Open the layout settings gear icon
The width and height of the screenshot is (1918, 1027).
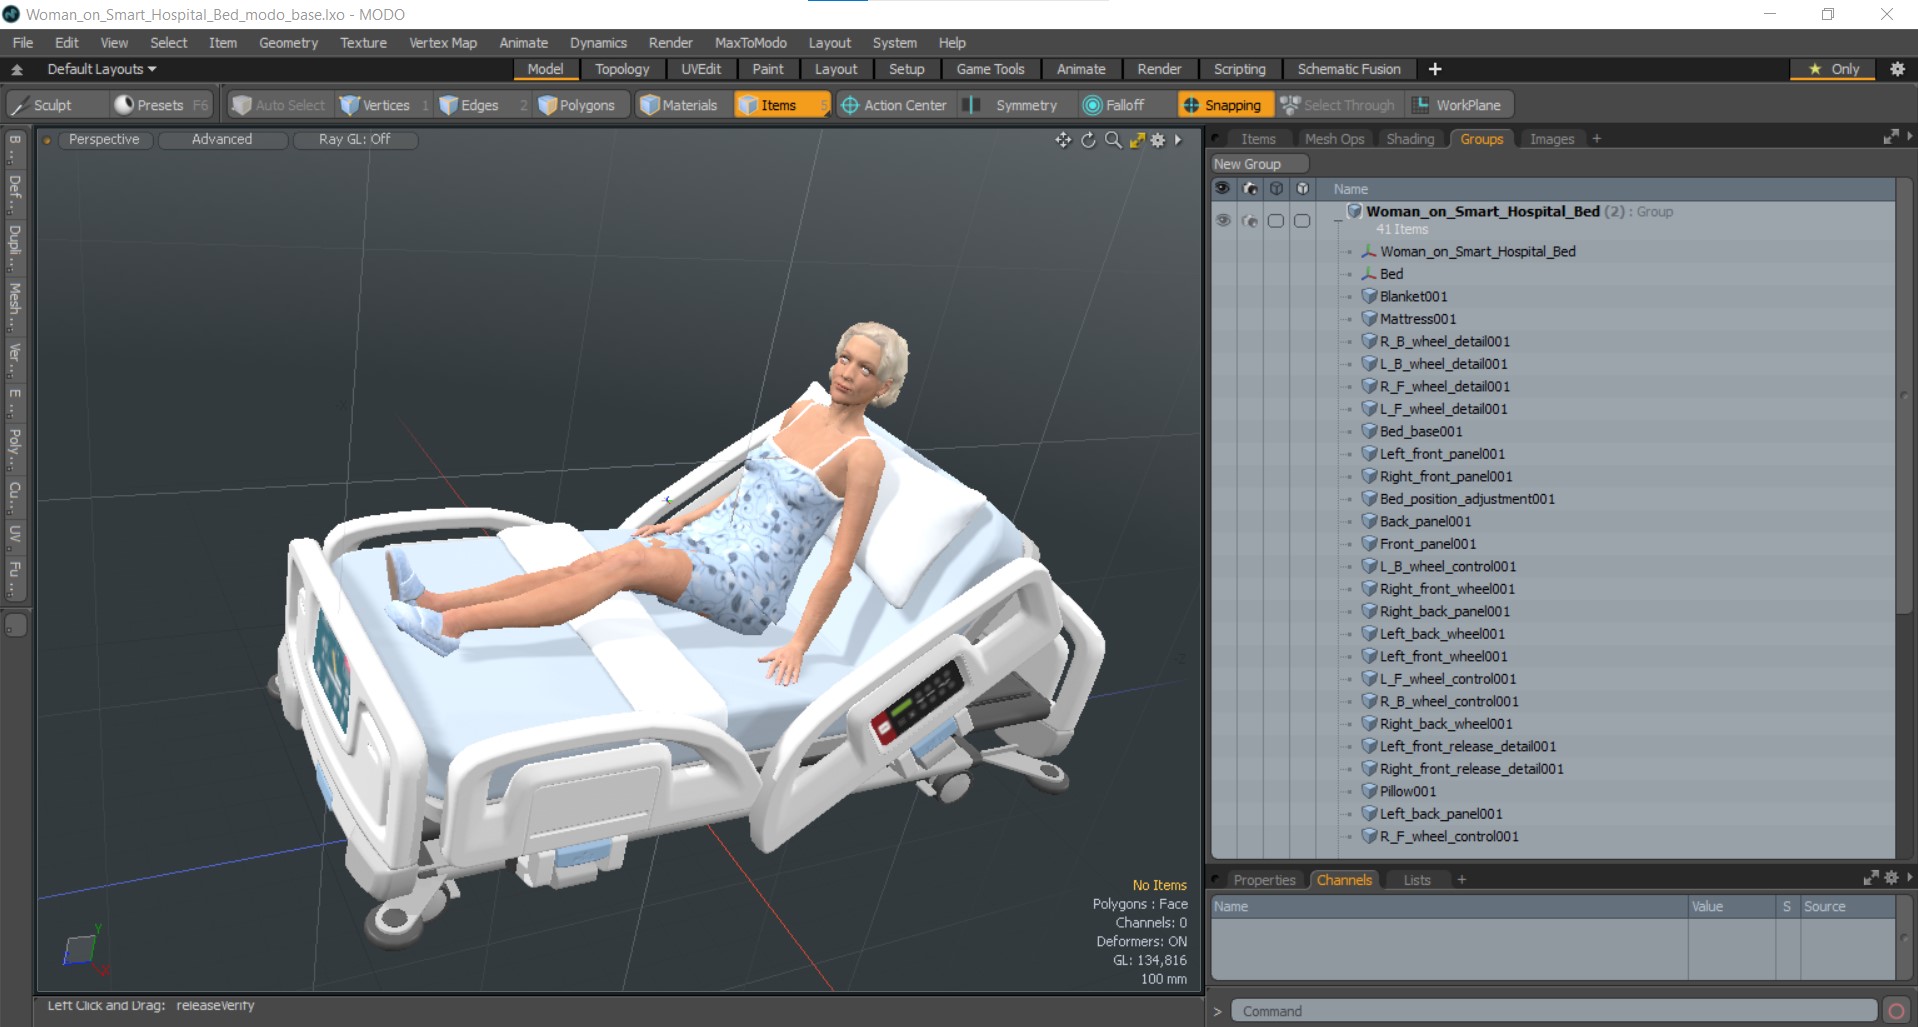pyautogui.click(x=1897, y=69)
